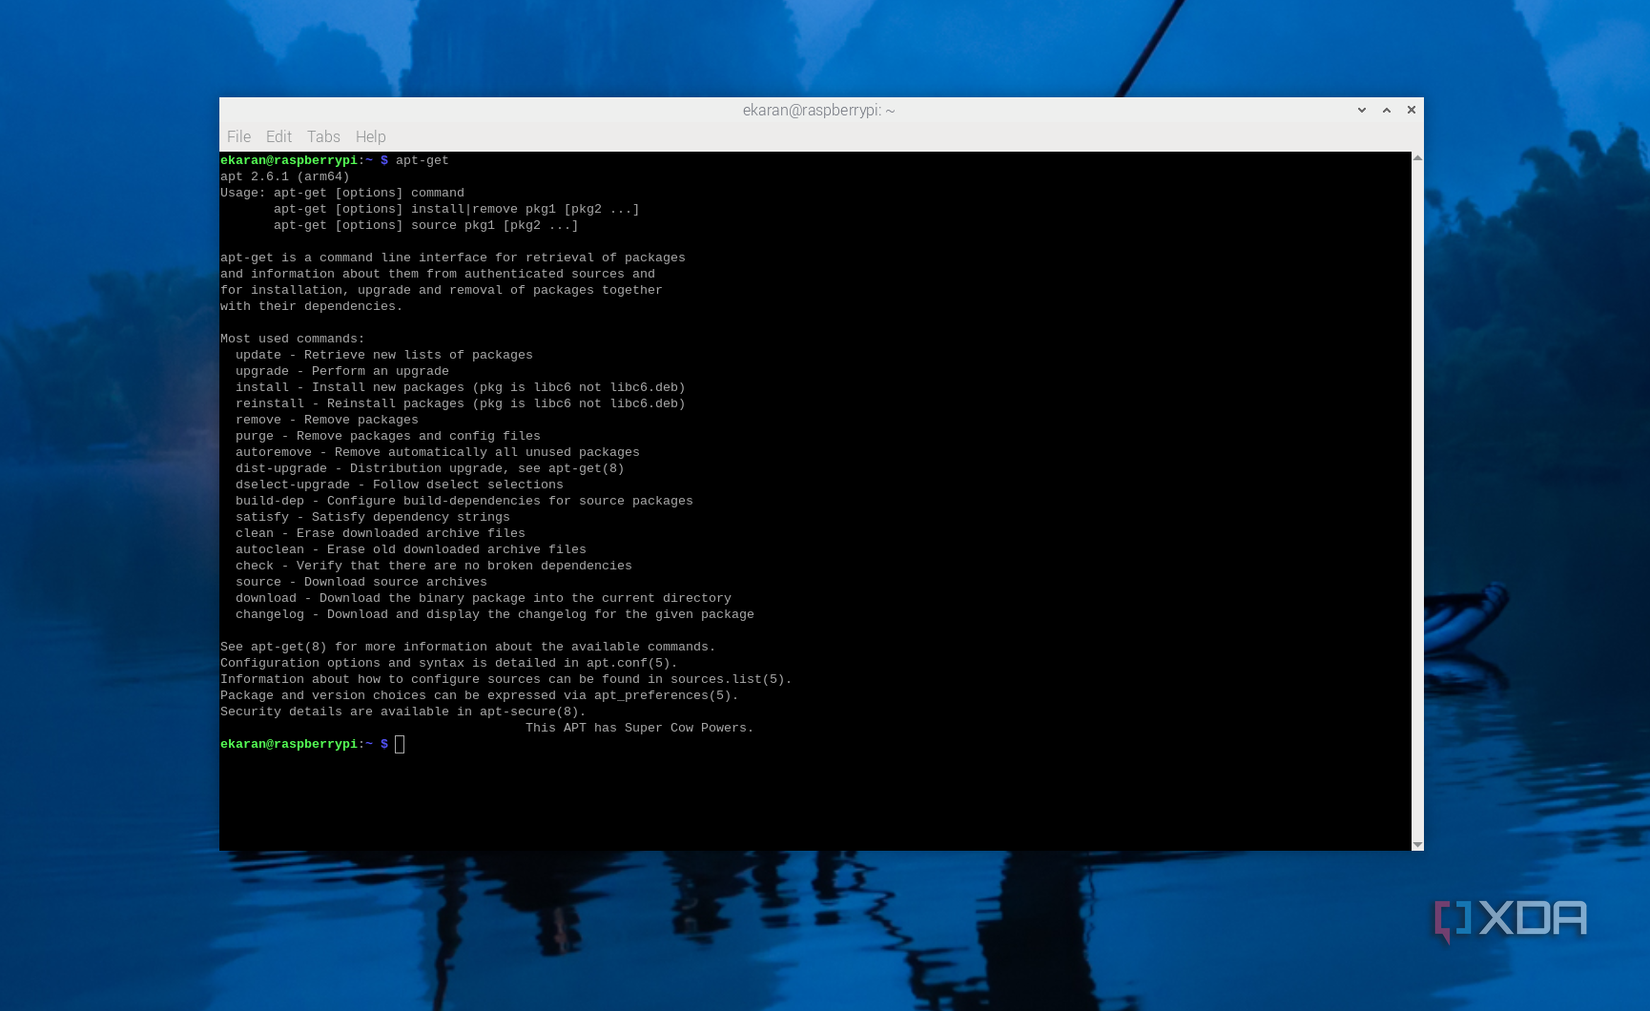Maximize the terminal using the up chevron
This screenshot has width=1650, height=1011.
pos(1386,110)
